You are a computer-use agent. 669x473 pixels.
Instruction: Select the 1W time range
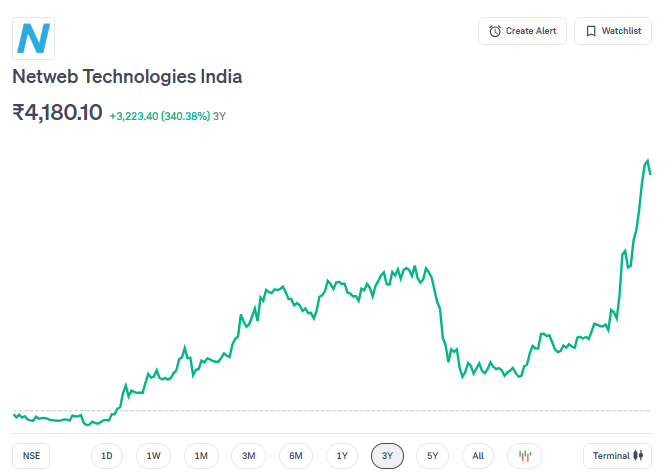pyautogui.click(x=154, y=456)
